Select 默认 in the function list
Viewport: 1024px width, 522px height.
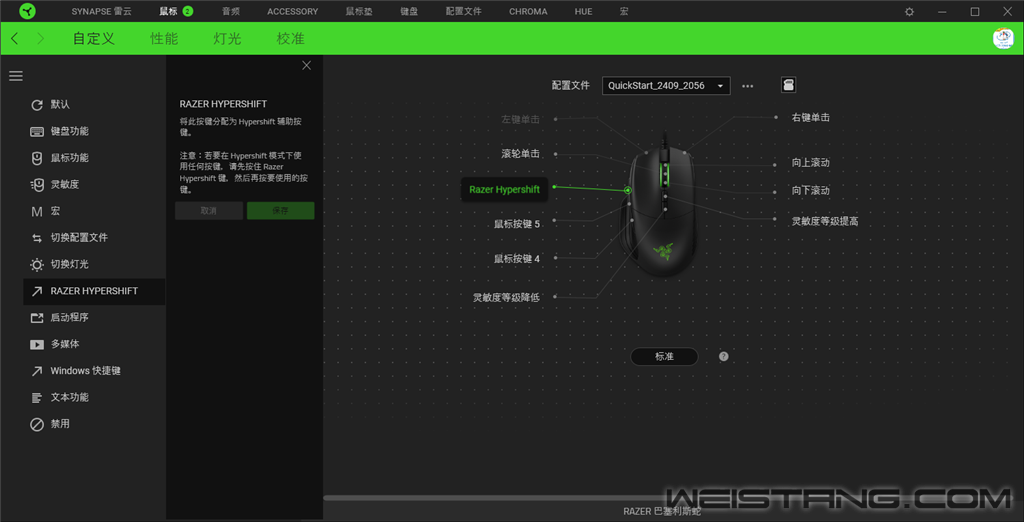click(x=94, y=105)
